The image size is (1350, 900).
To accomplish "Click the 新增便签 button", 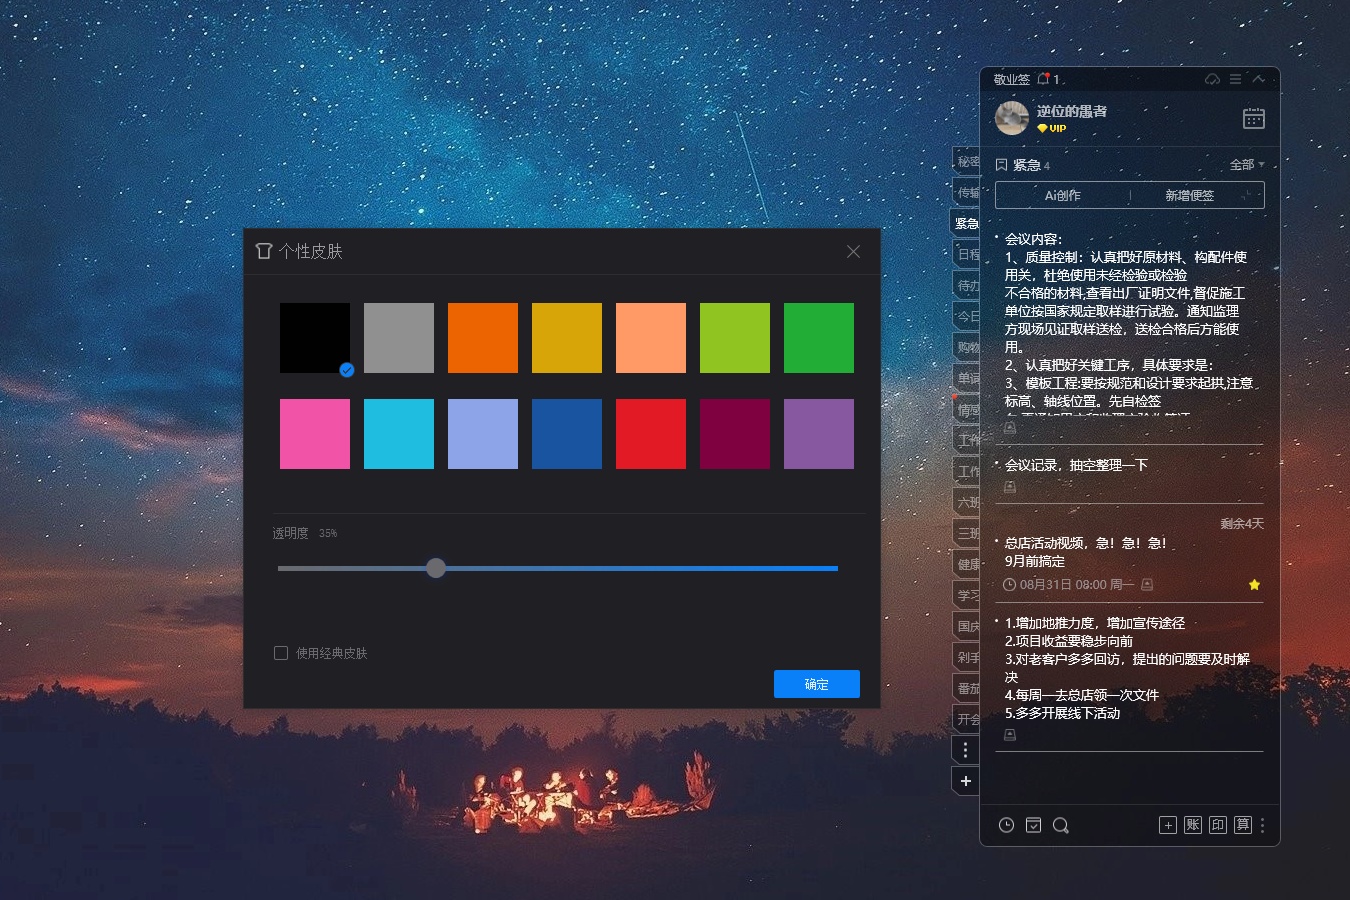I will 1189,195.
